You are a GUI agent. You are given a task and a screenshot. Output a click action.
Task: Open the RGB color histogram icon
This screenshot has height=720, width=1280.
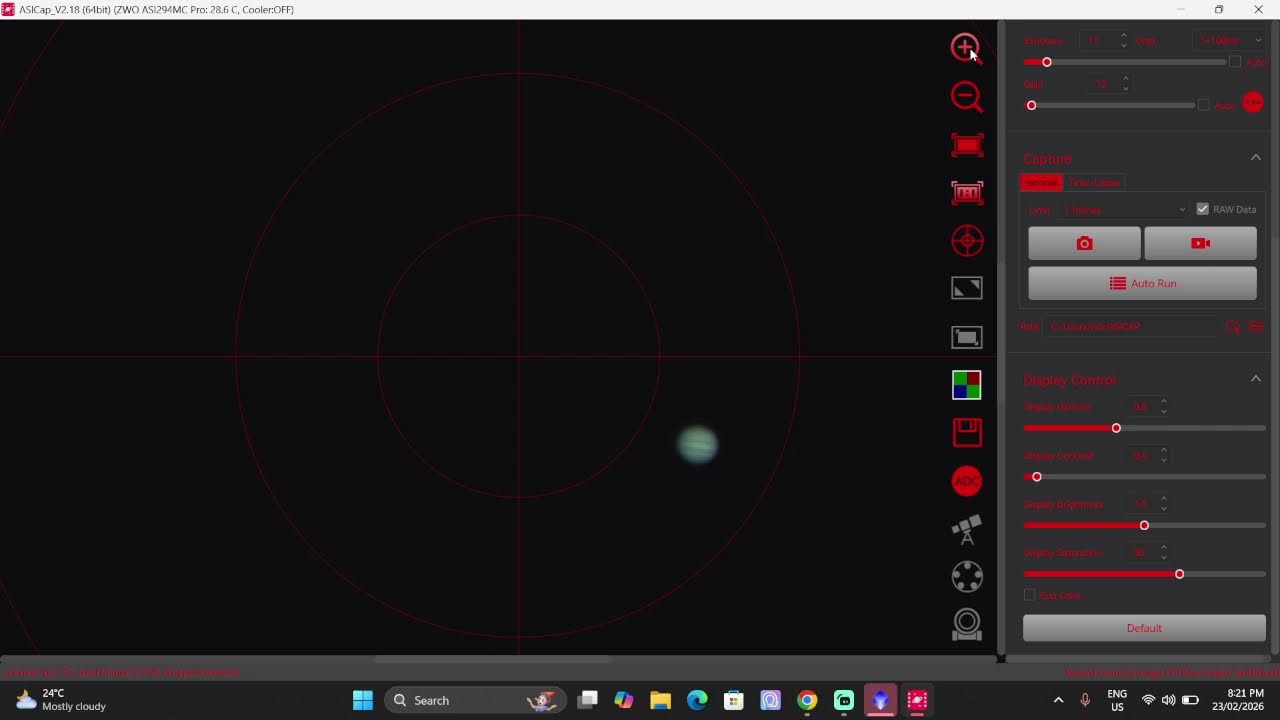pos(967,385)
